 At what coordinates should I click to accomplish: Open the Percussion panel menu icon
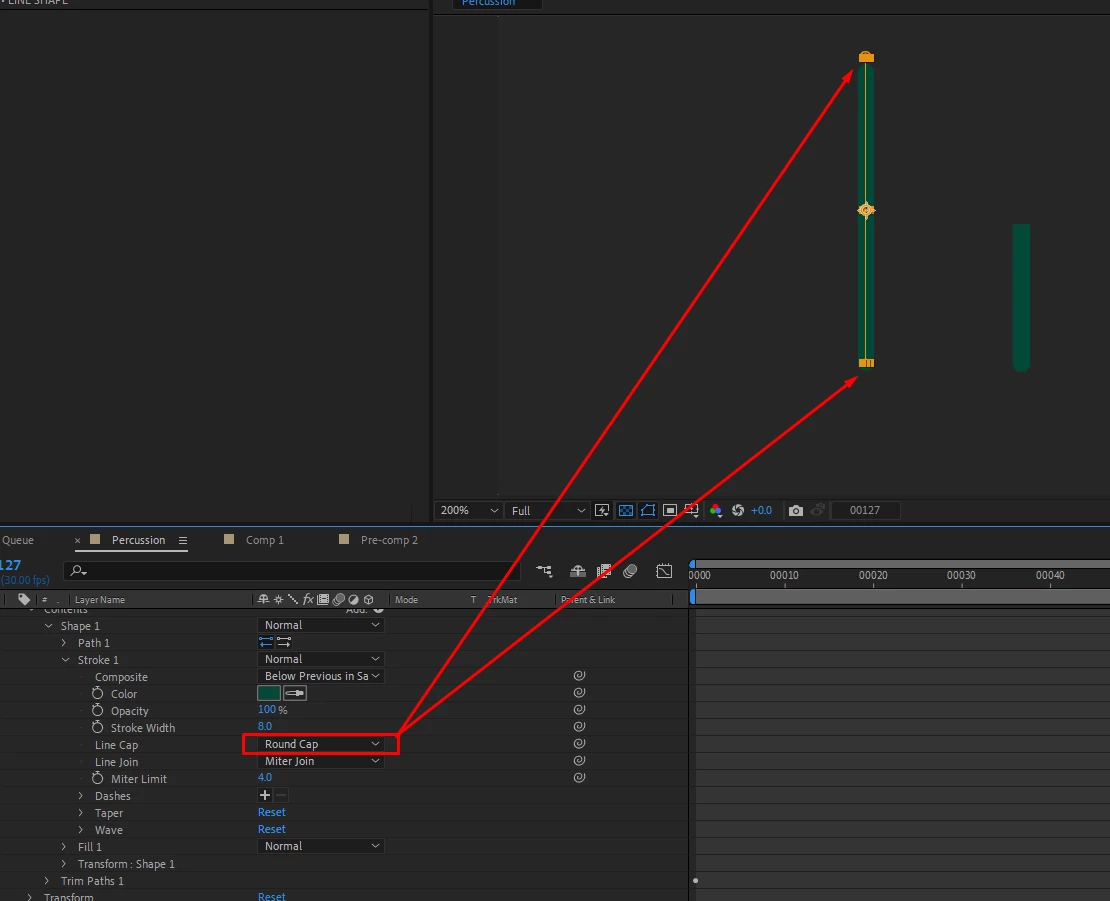(183, 540)
